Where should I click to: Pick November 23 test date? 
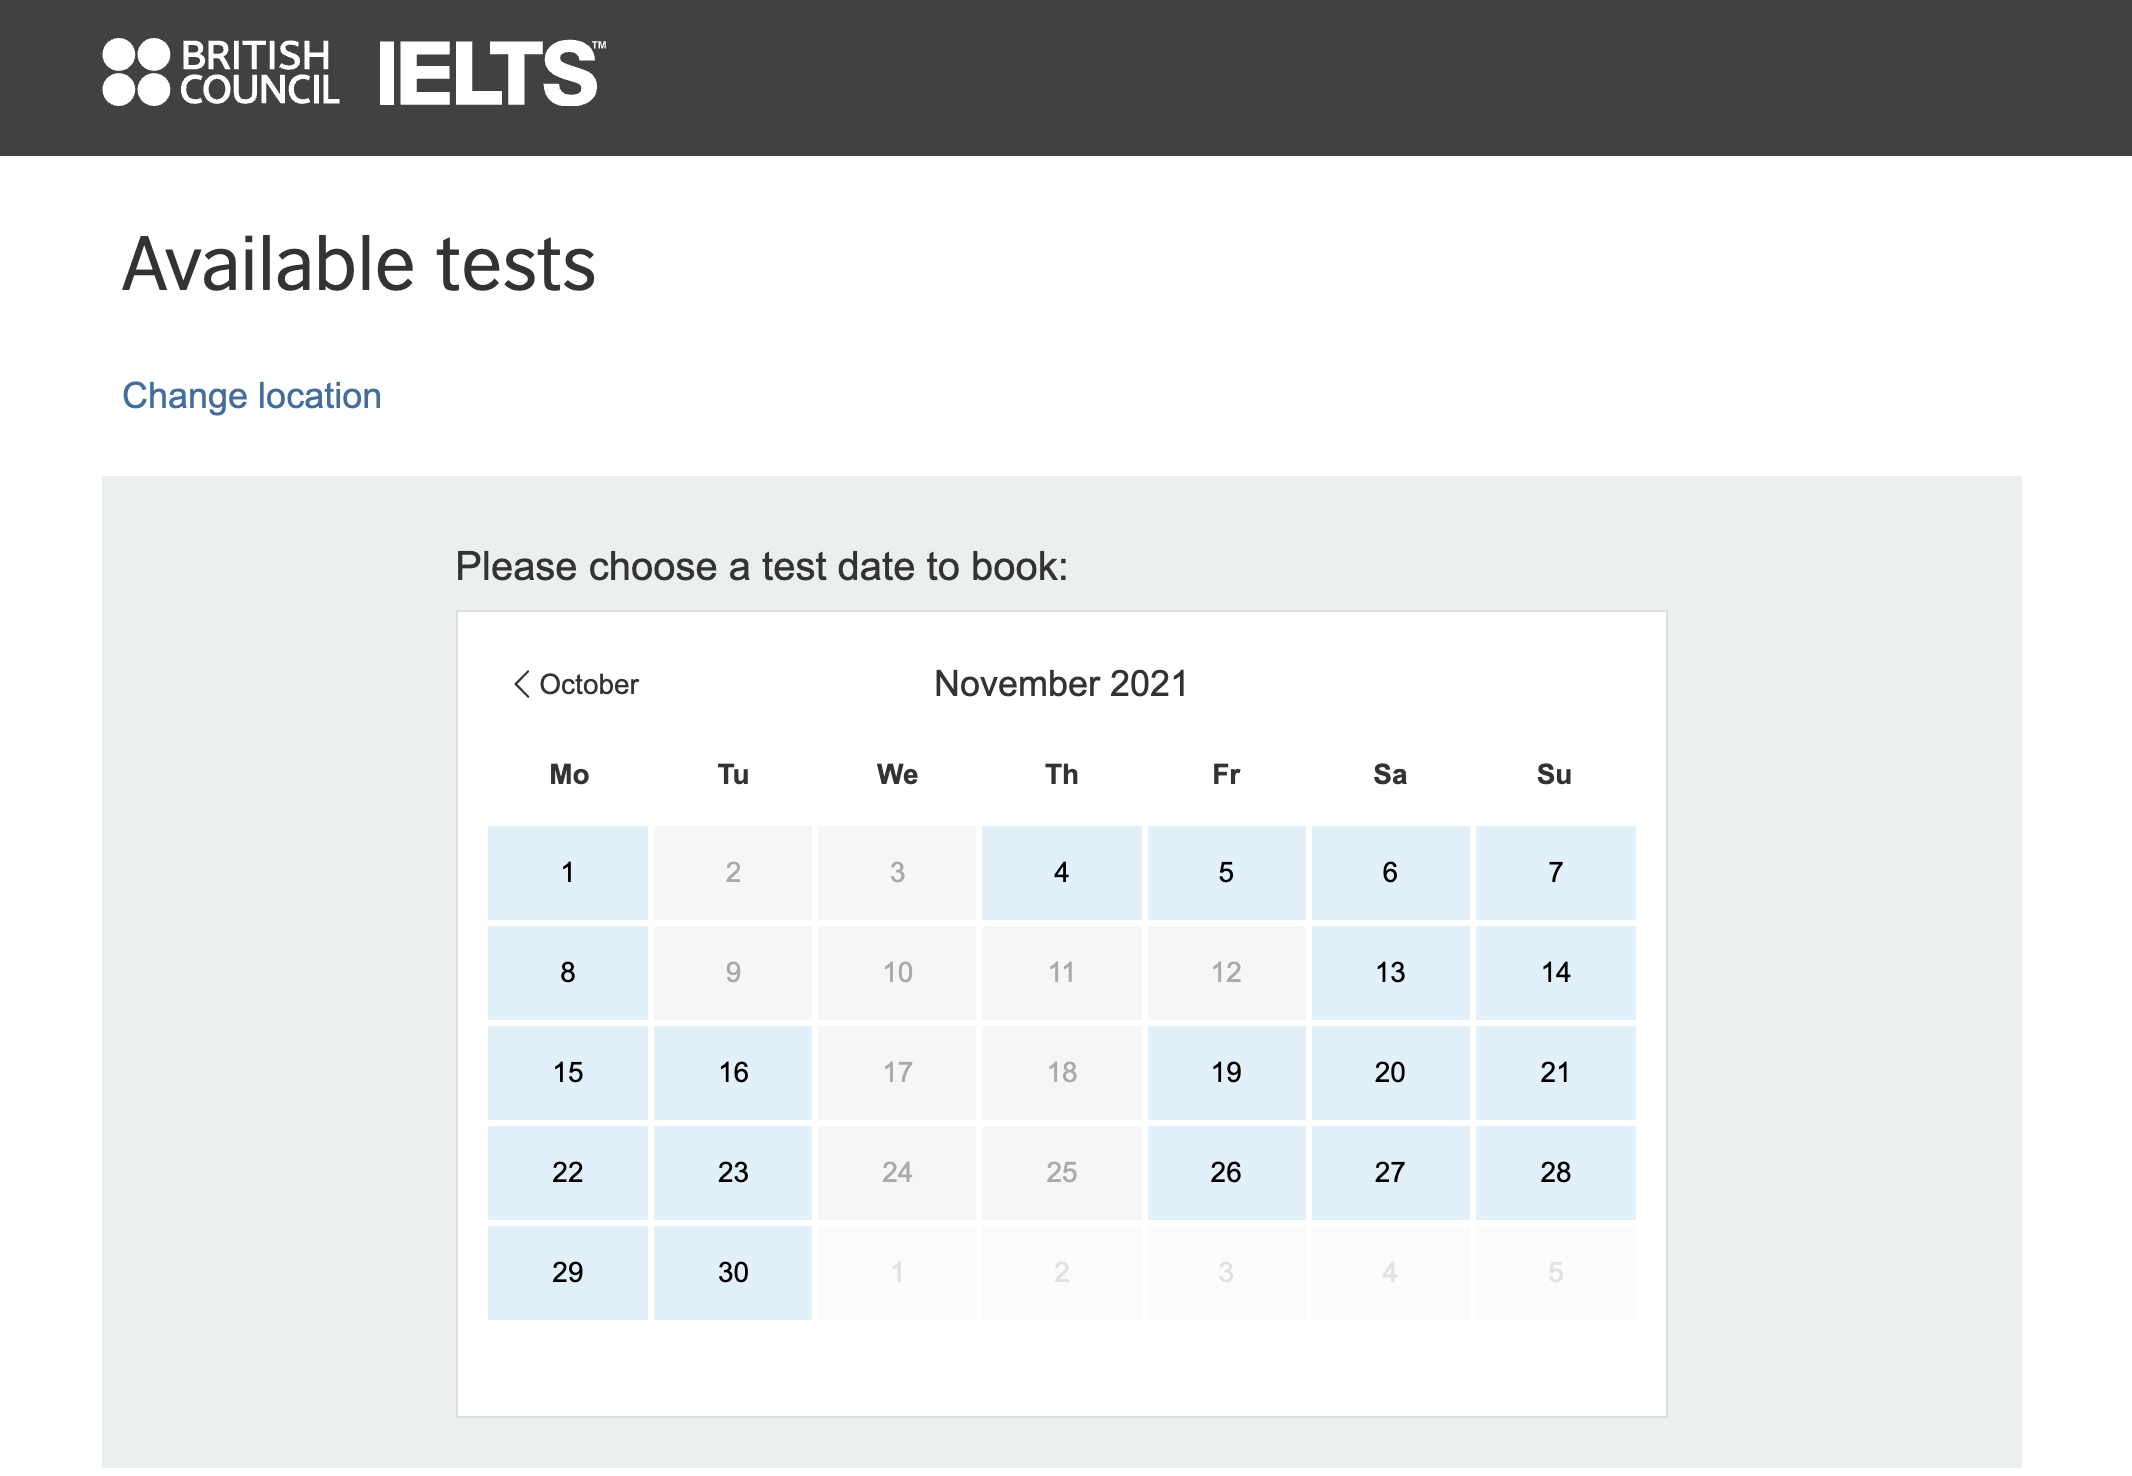[x=733, y=1172]
